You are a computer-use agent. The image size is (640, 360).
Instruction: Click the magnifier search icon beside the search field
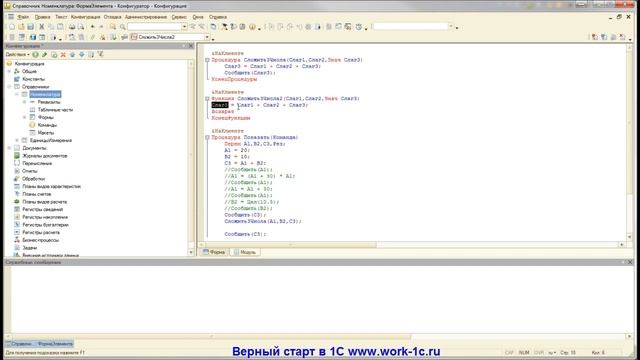122,27
